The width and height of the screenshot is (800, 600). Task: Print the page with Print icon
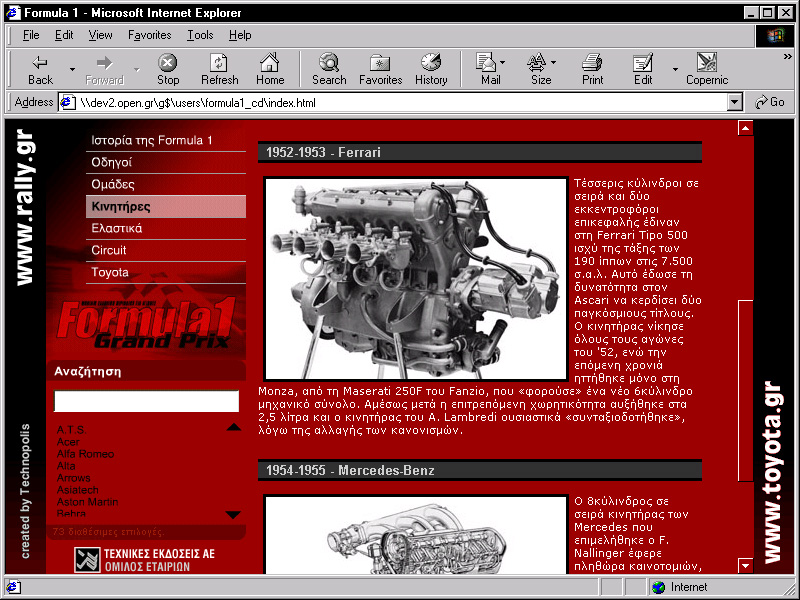pyautogui.click(x=592, y=70)
